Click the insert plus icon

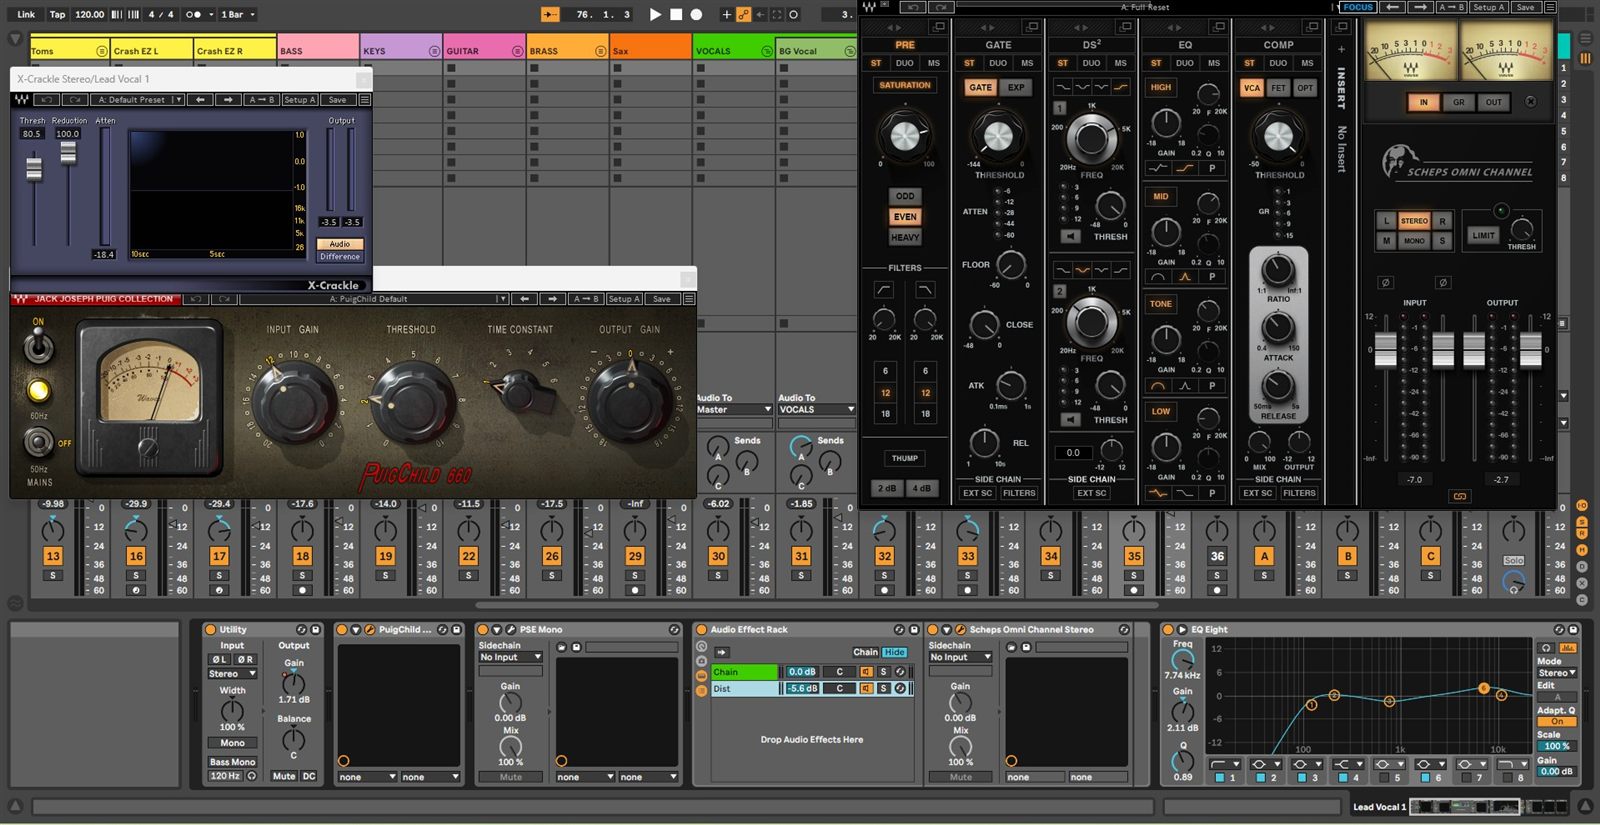pos(1341,48)
